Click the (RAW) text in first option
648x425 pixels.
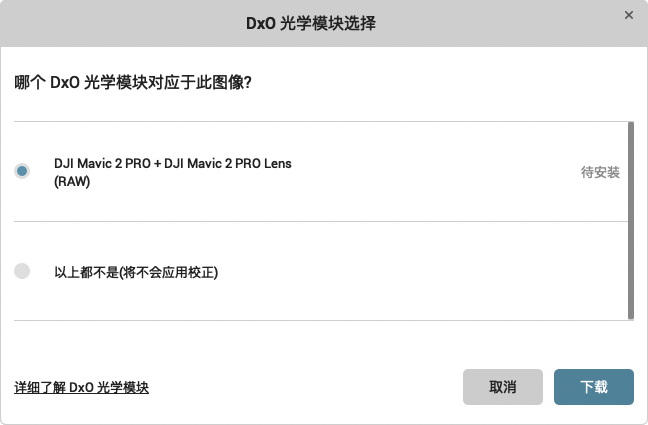click(x=72, y=181)
